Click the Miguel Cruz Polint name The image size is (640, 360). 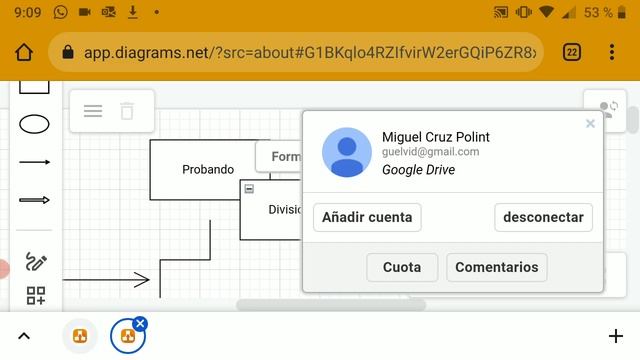pos(436,137)
